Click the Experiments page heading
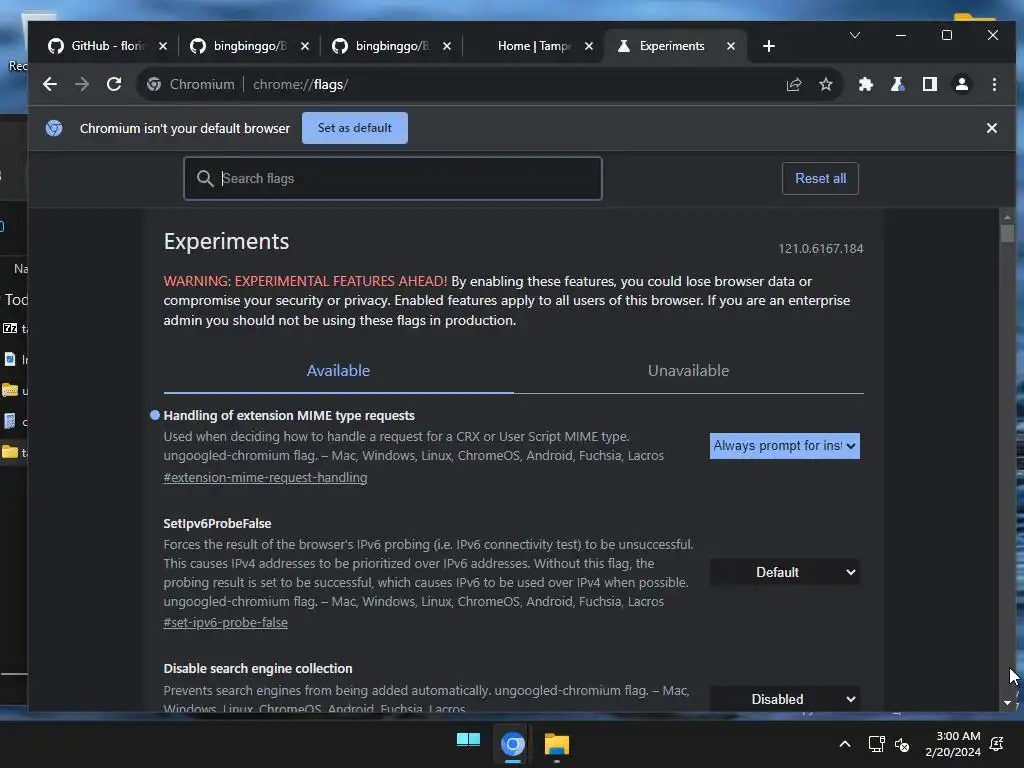The image size is (1024, 768). coord(226,242)
